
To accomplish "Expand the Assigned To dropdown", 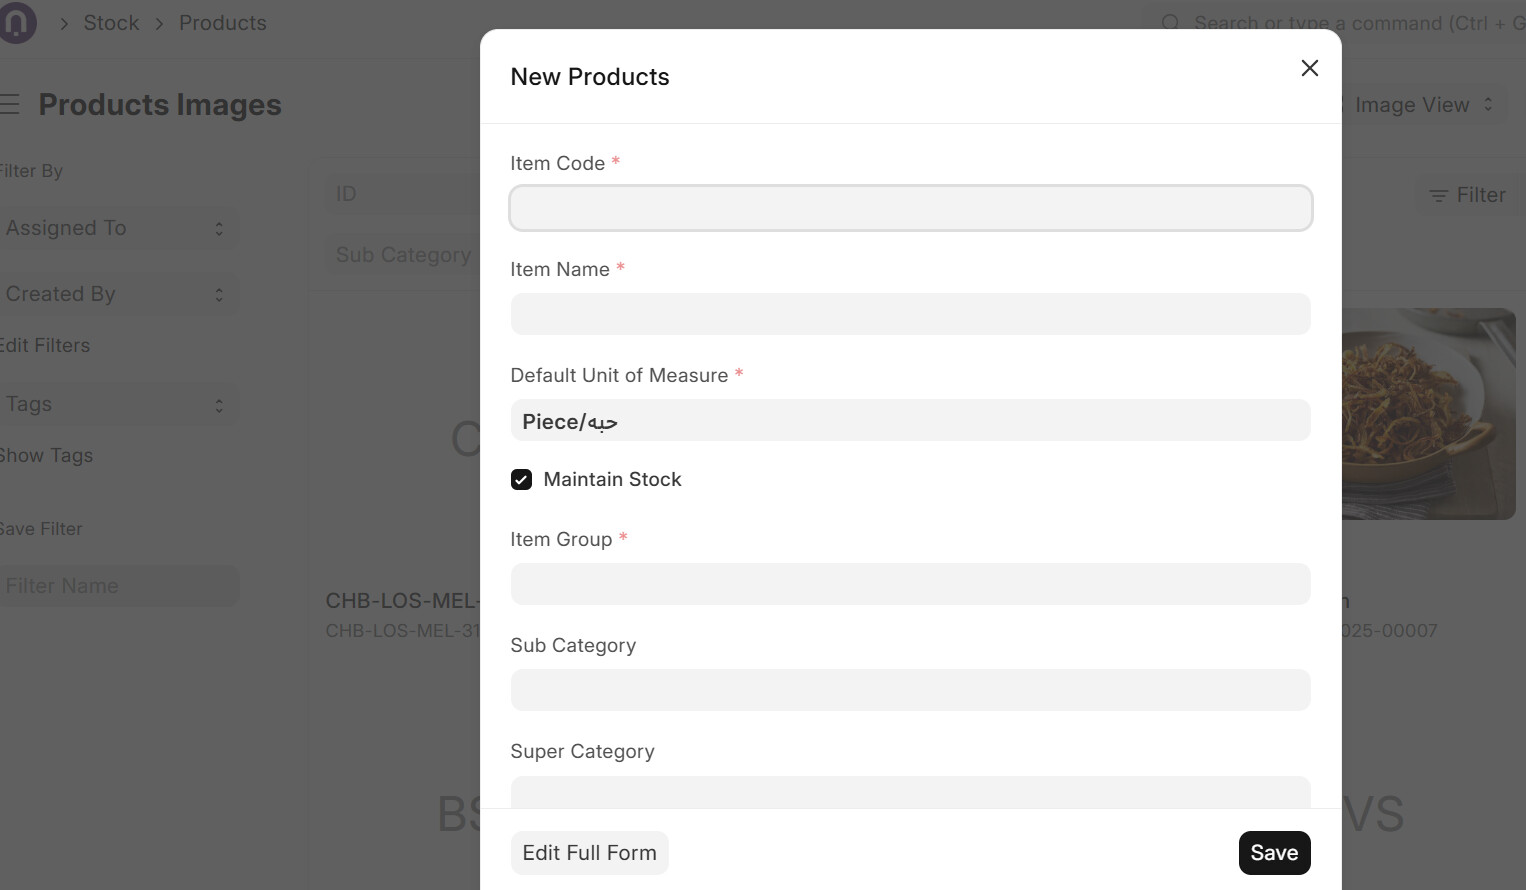I will (x=118, y=228).
